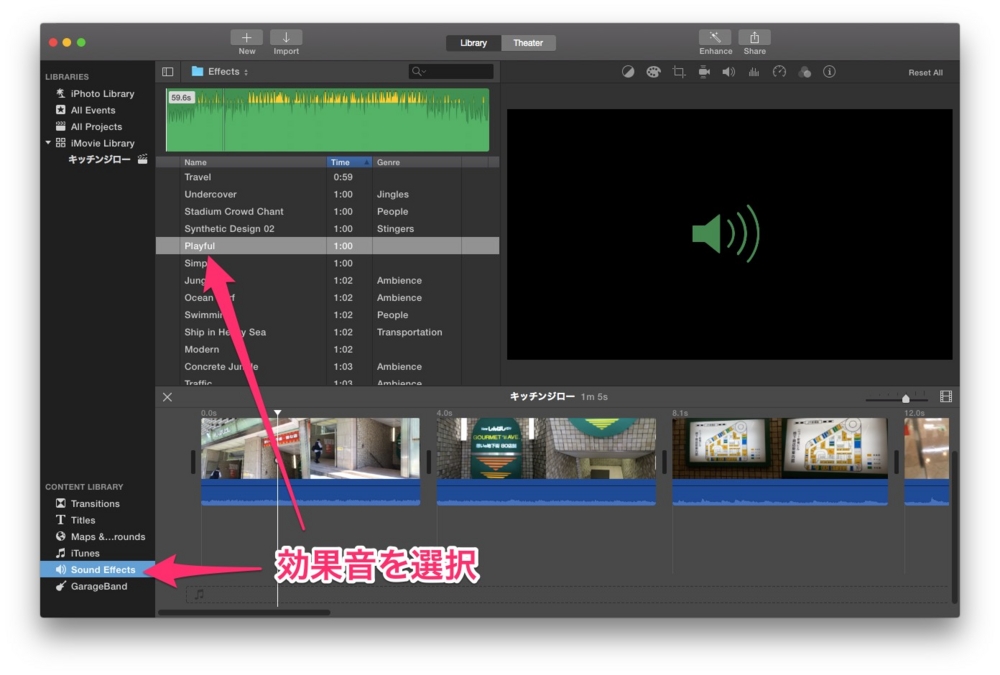Image resolution: width=1000 pixels, height=675 pixels.
Task: Select All Events in sidebar
Action: coord(86,110)
